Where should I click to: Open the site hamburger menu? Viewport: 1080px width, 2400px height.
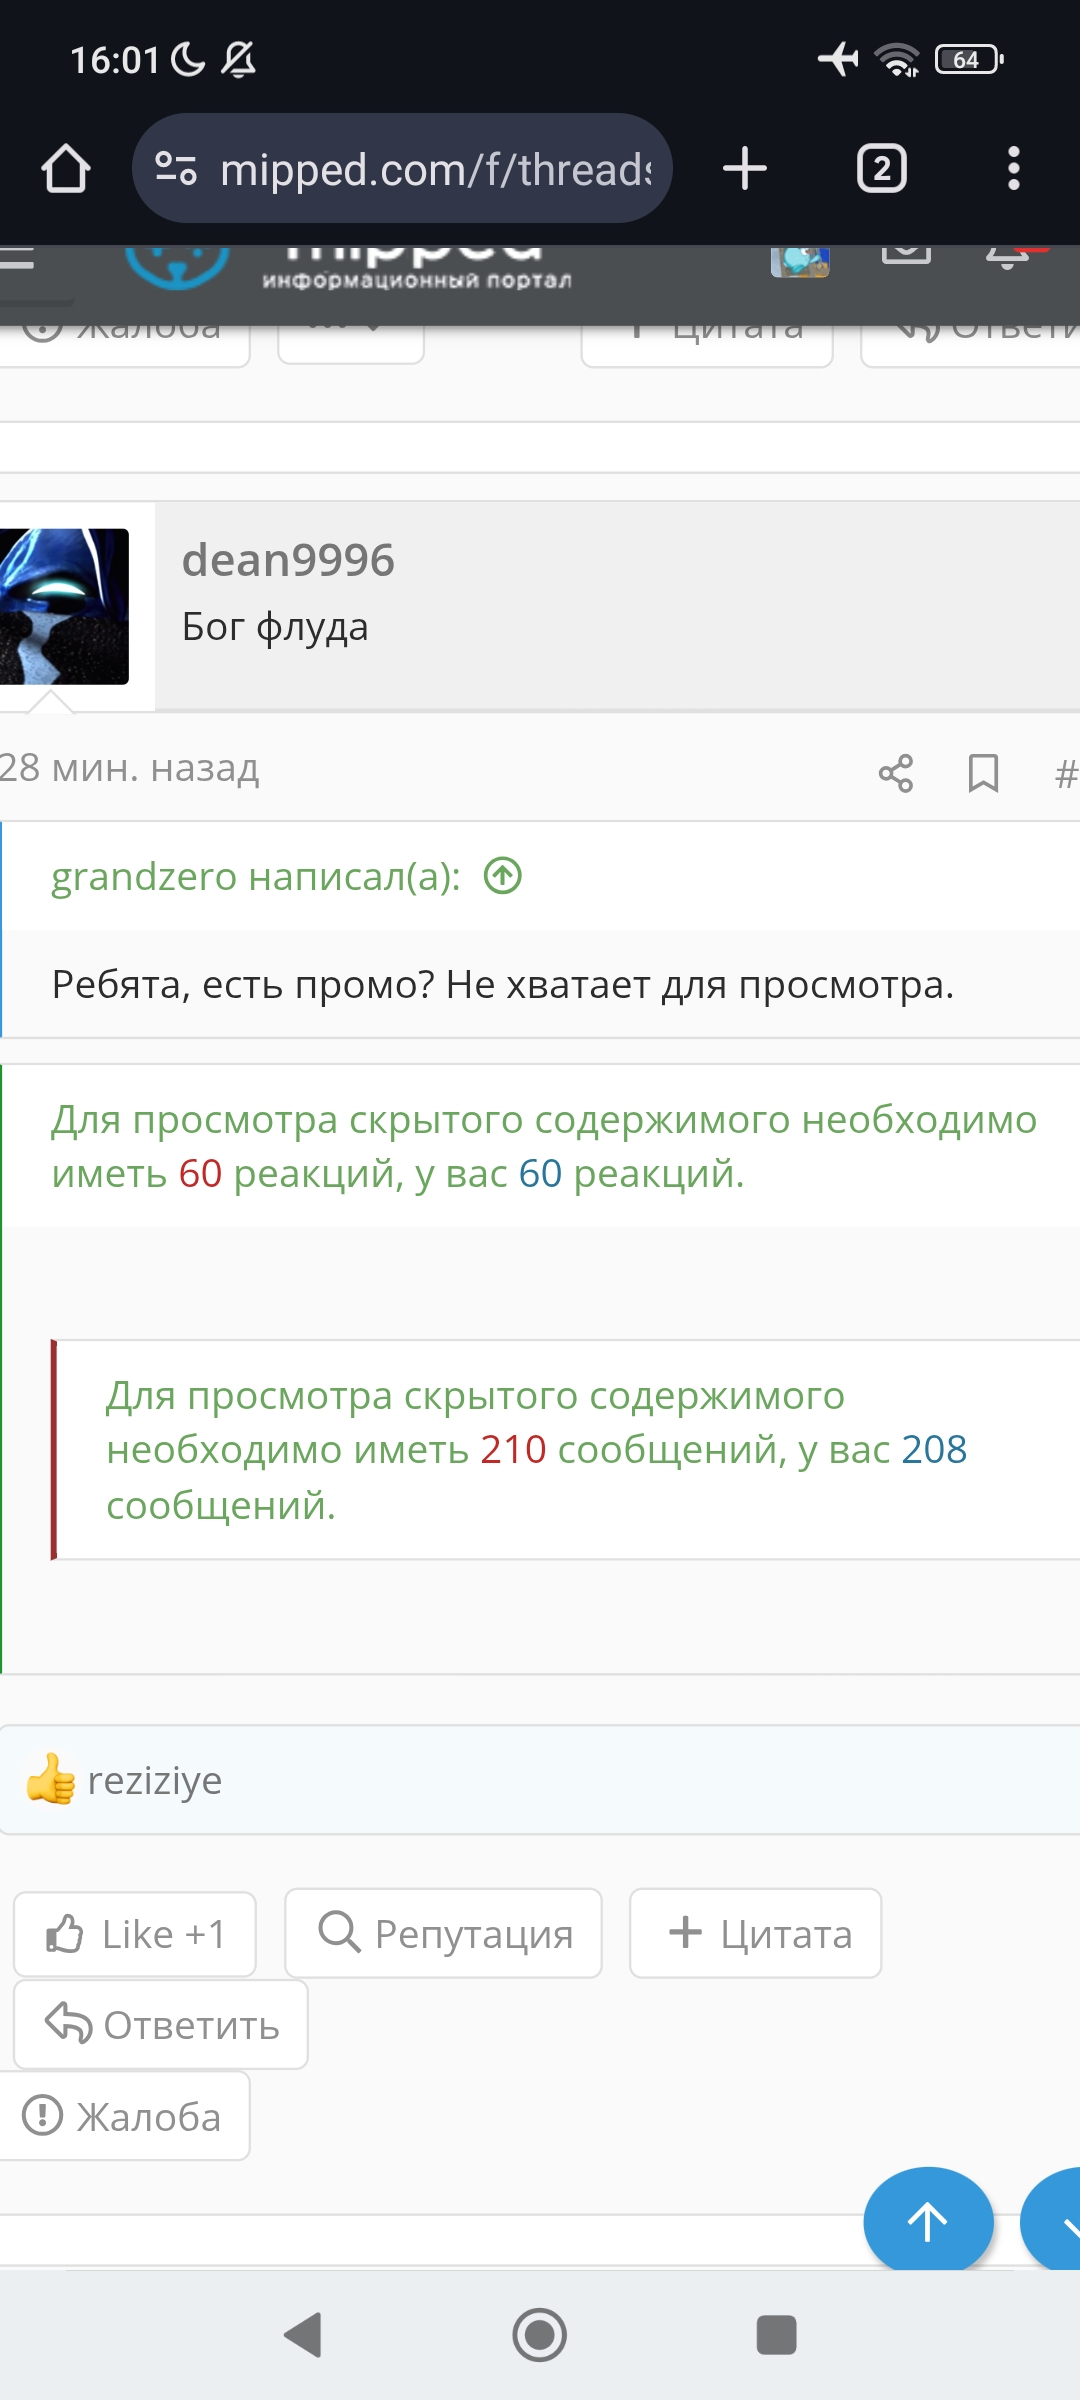coord(17,258)
